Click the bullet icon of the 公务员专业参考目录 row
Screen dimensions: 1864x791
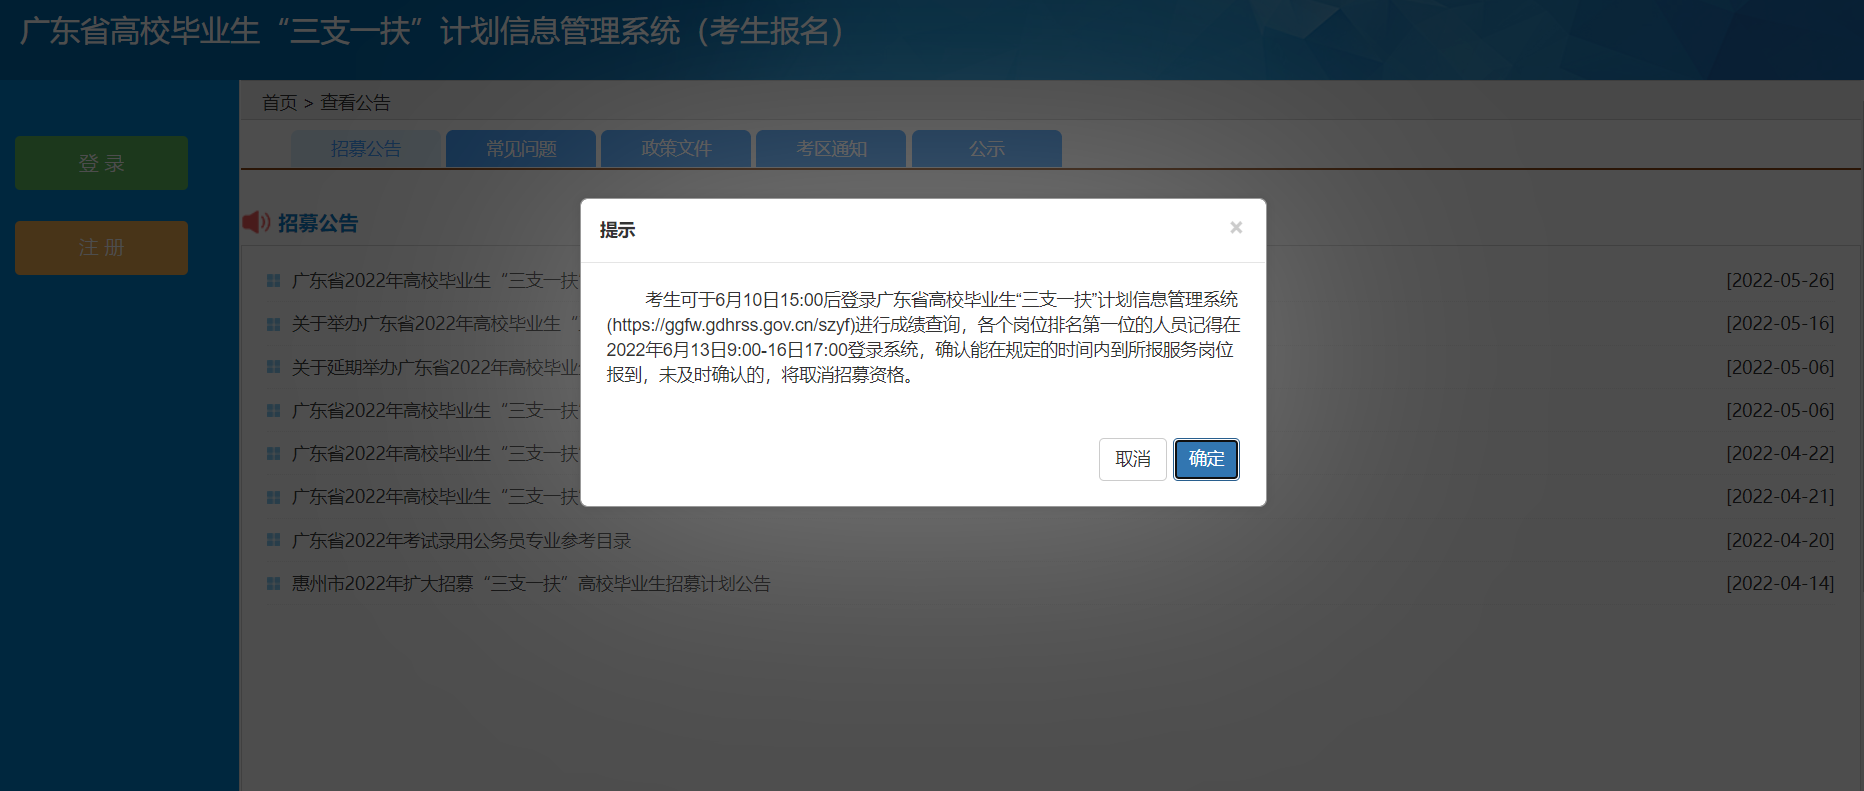(x=273, y=540)
